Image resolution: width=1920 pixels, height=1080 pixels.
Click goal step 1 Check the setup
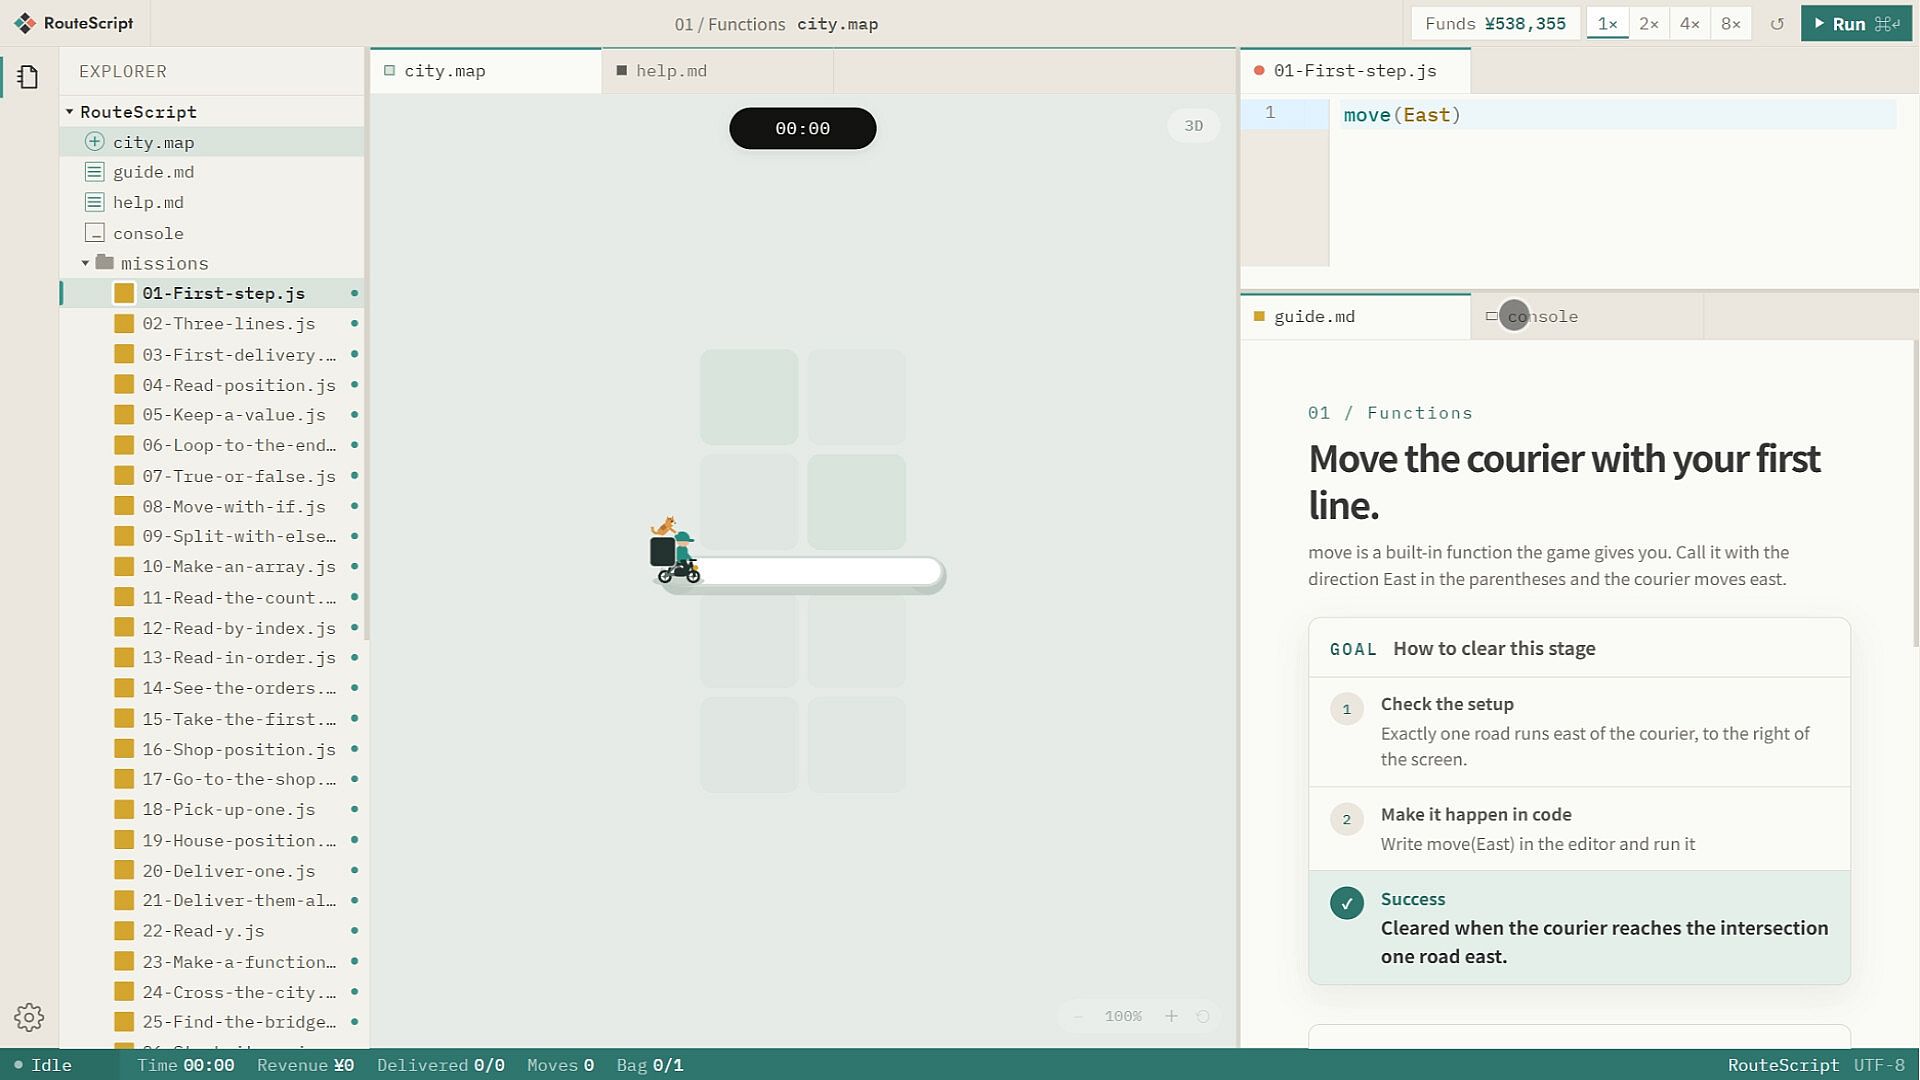click(1579, 731)
